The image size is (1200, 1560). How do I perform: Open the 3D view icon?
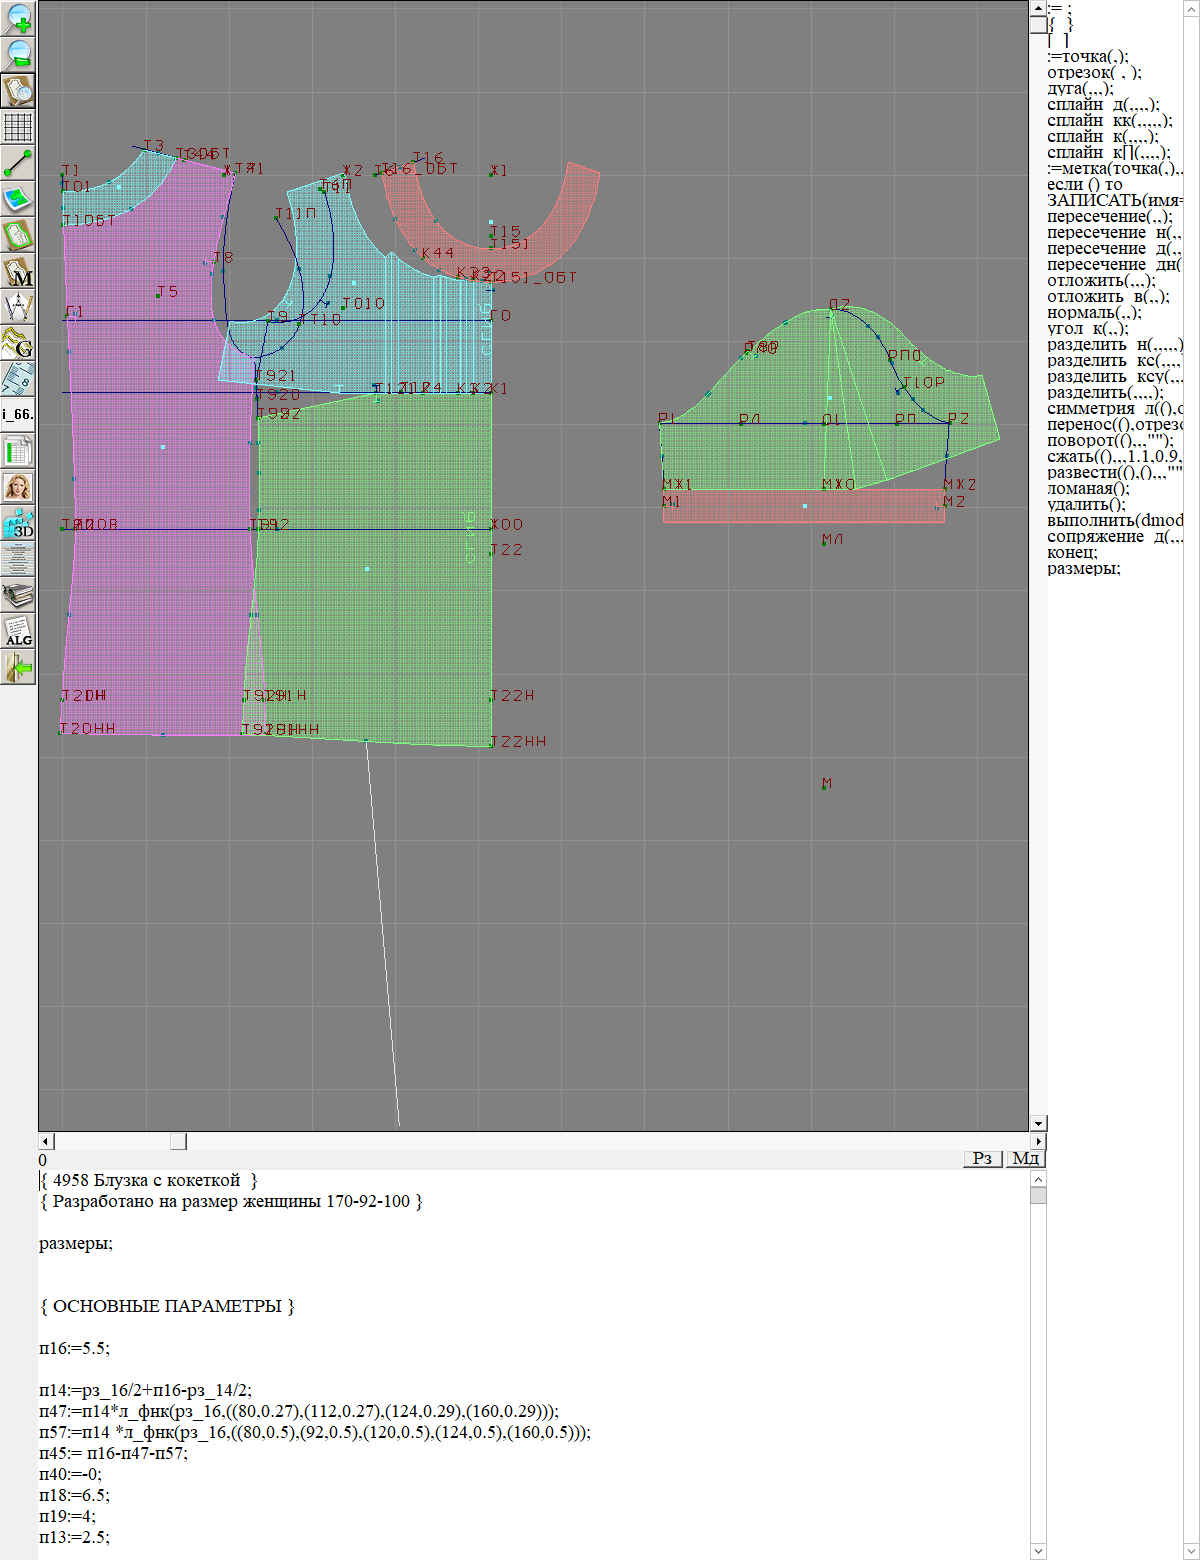(18, 523)
